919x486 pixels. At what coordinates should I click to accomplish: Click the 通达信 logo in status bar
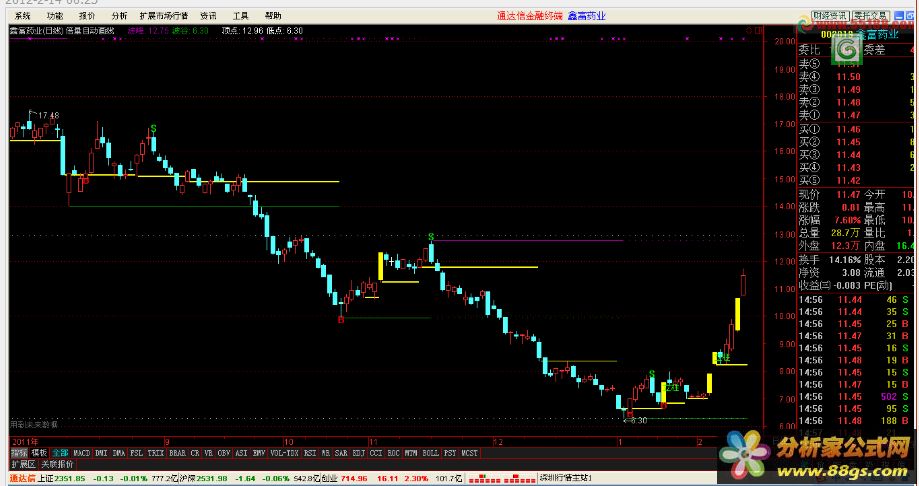point(22,478)
